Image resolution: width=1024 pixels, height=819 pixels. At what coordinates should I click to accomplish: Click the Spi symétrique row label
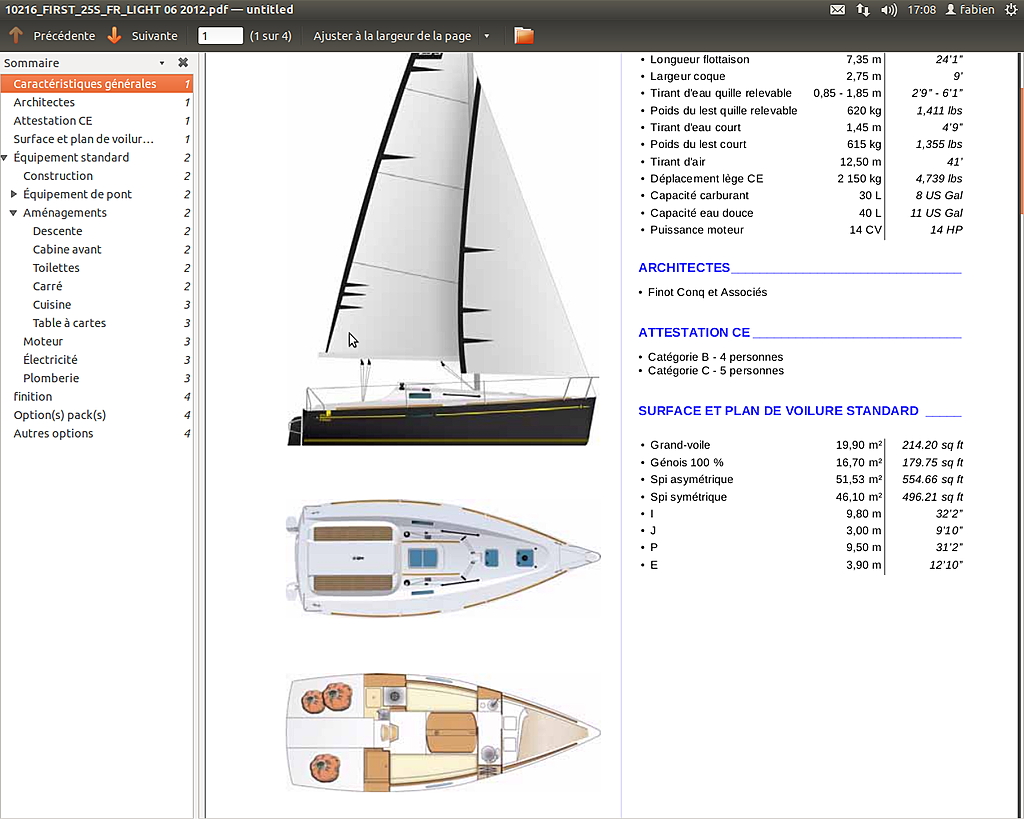[688, 497]
